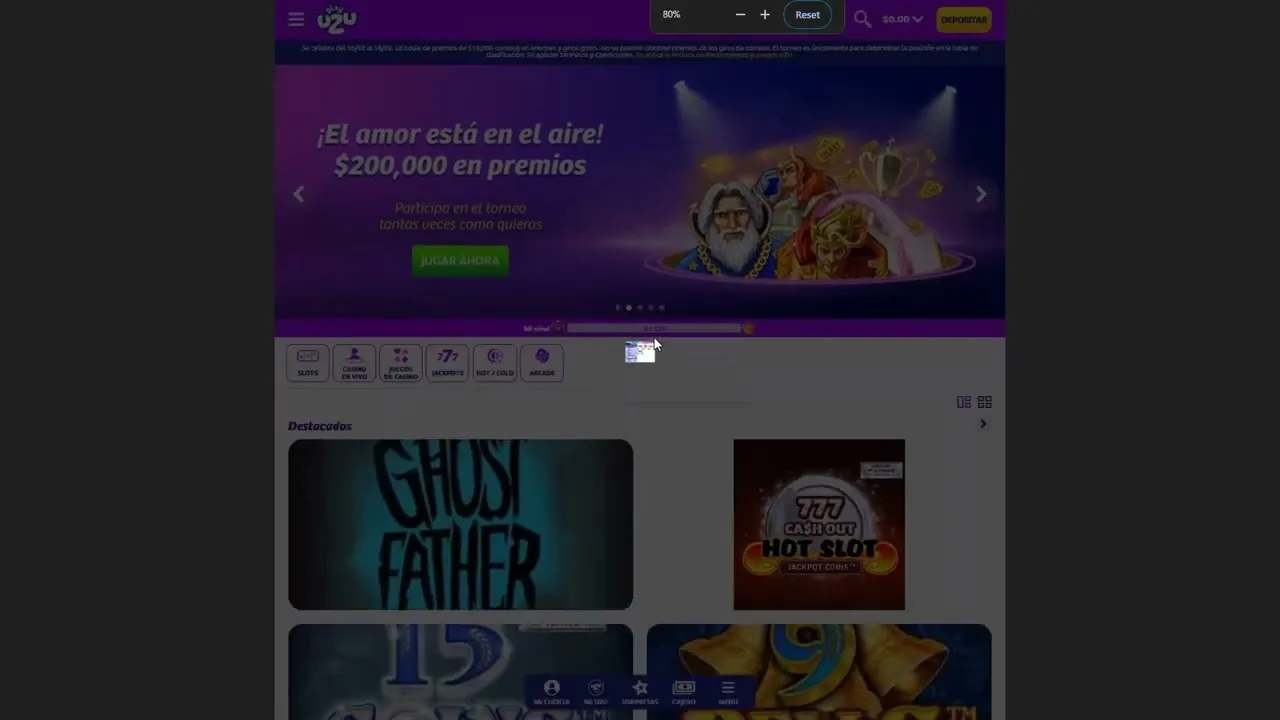Open the 777 Cash Out Hot Slot game
The width and height of the screenshot is (1280, 720).
pyautogui.click(x=819, y=525)
